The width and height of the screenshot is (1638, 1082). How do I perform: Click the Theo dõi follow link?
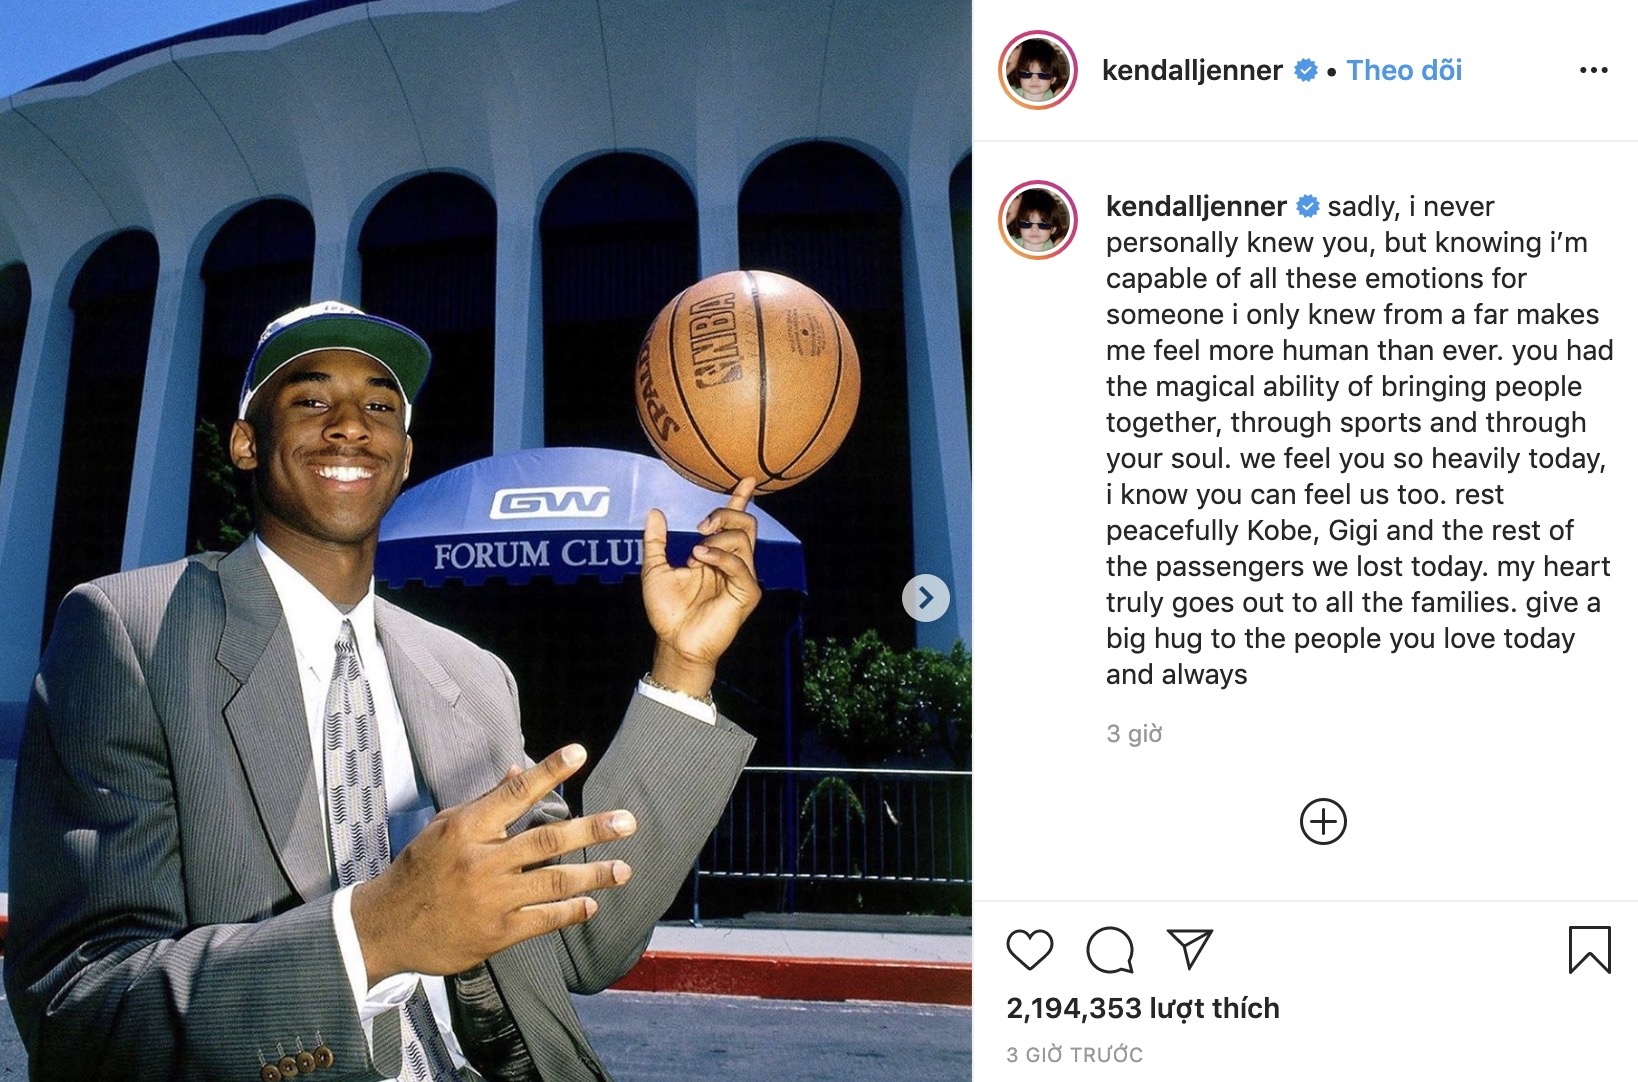click(1404, 70)
